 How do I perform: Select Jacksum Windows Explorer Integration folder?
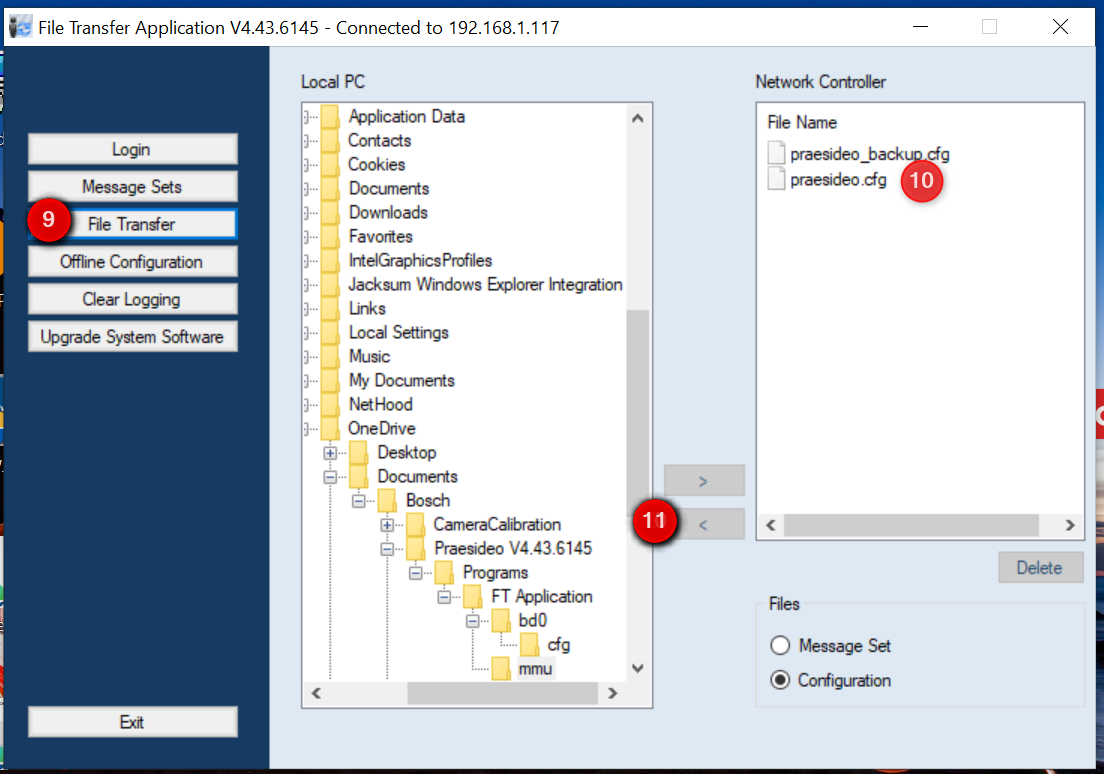click(485, 284)
